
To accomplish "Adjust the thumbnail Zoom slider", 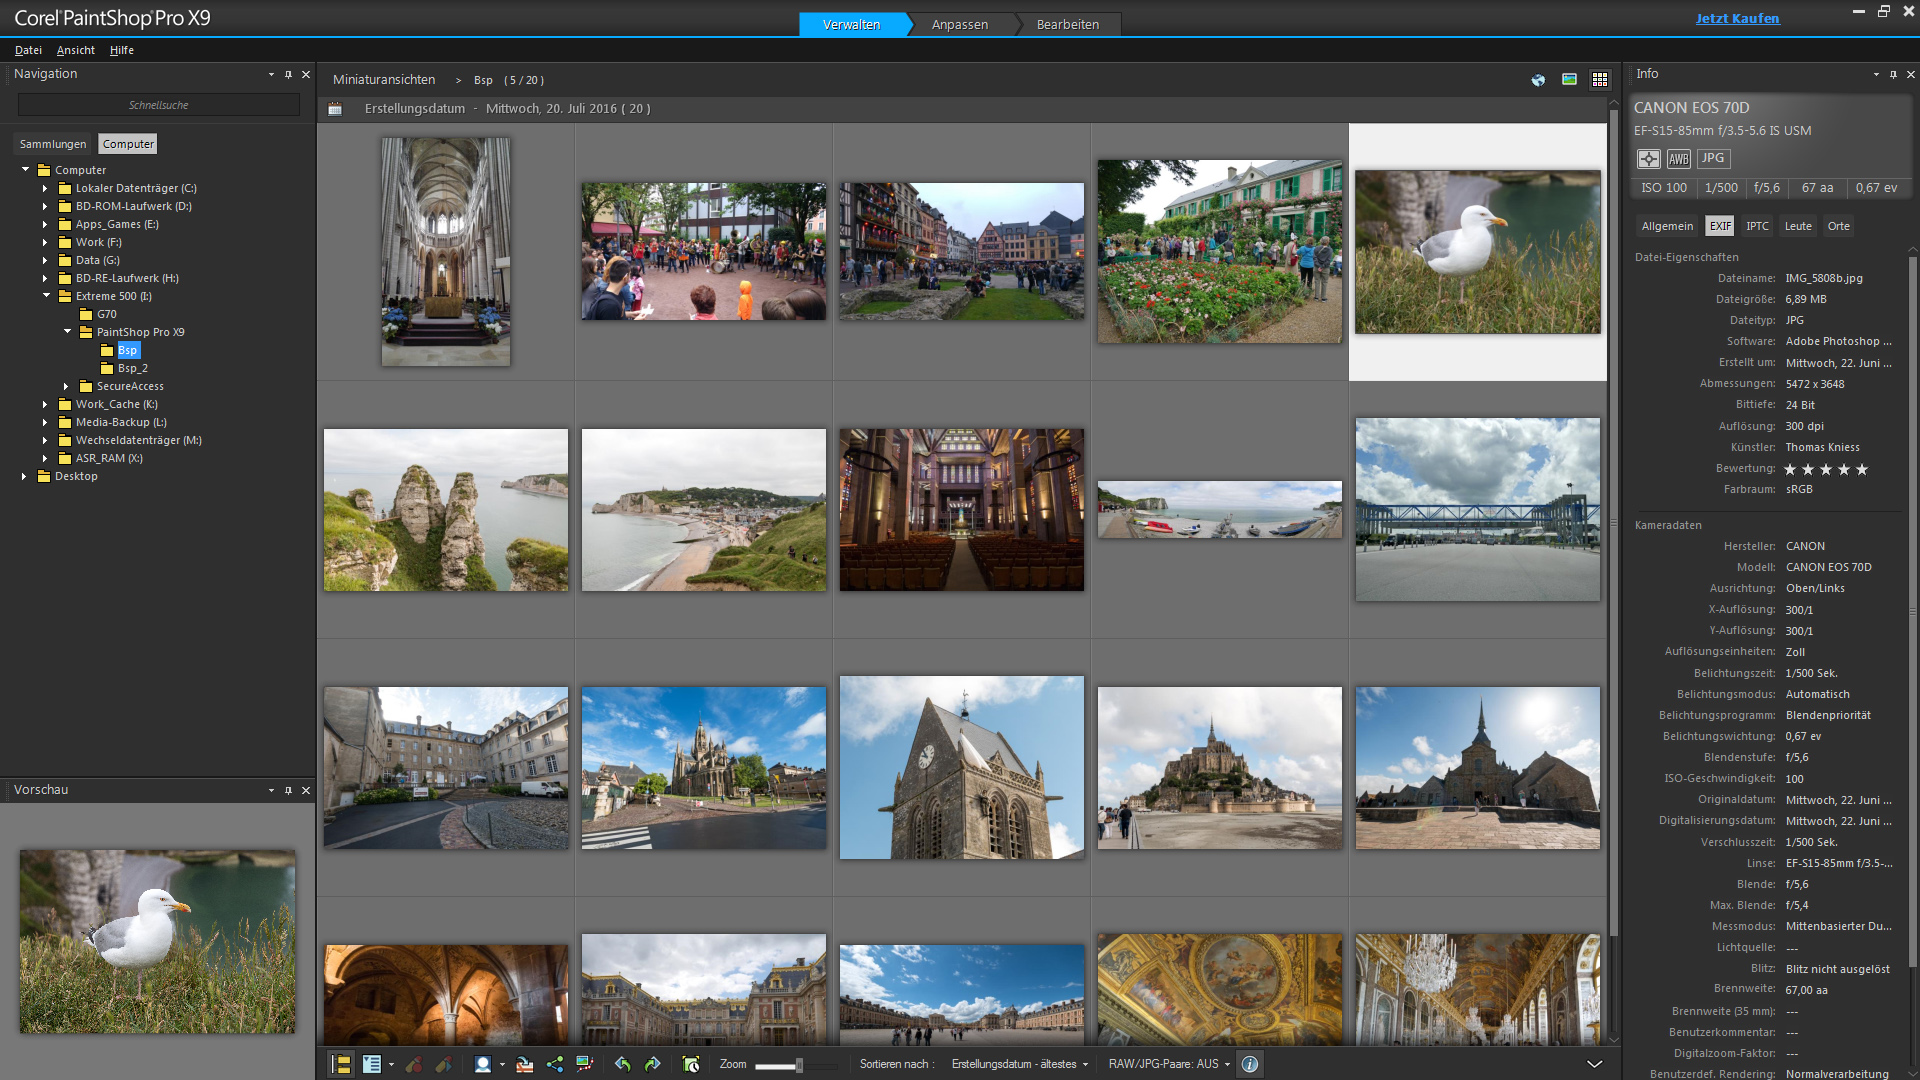I will pos(798,1065).
